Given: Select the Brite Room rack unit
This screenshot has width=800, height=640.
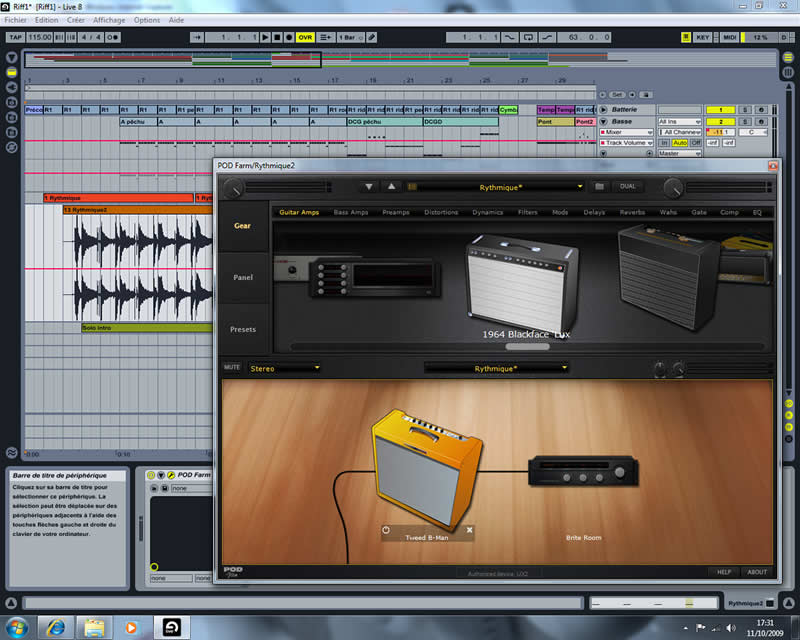Looking at the screenshot, I should tap(583, 472).
